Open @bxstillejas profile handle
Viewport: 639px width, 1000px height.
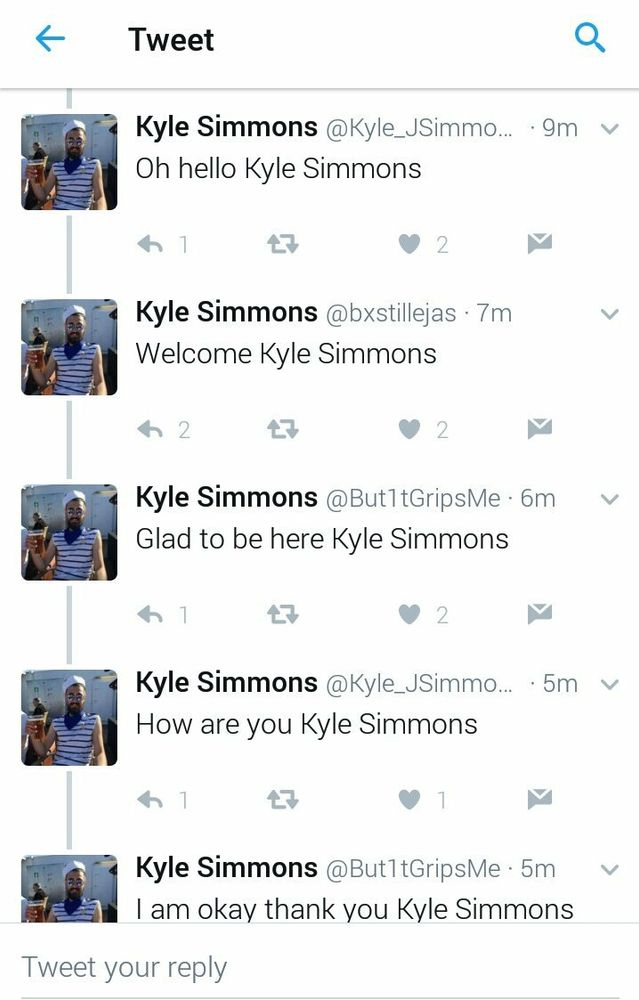(392, 313)
